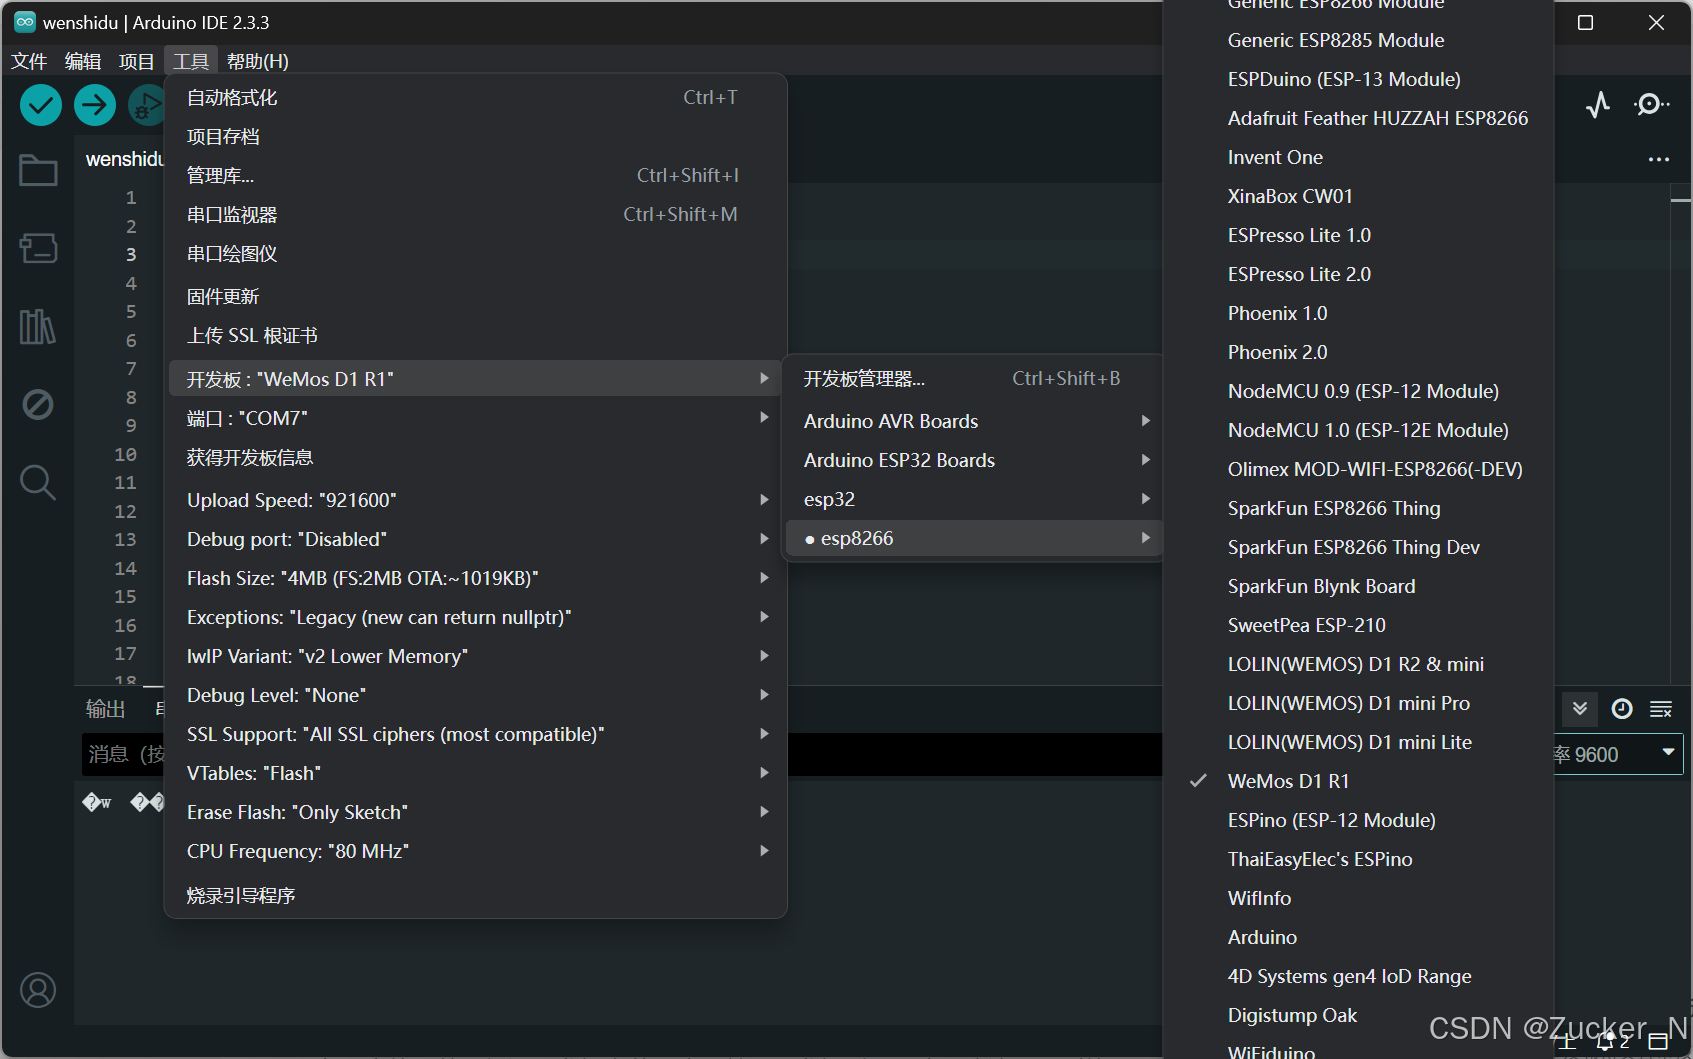The image size is (1693, 1059).
Task: Choose 获得开发板信息 entry
Action: 475,457
